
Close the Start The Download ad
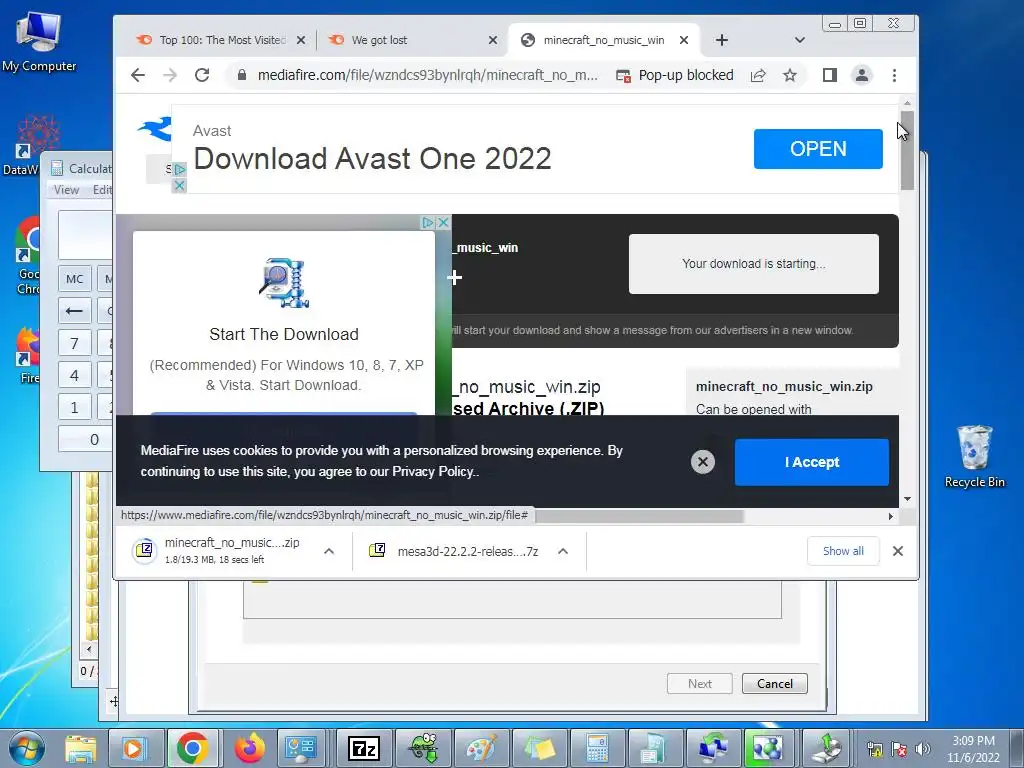point(443,223)
